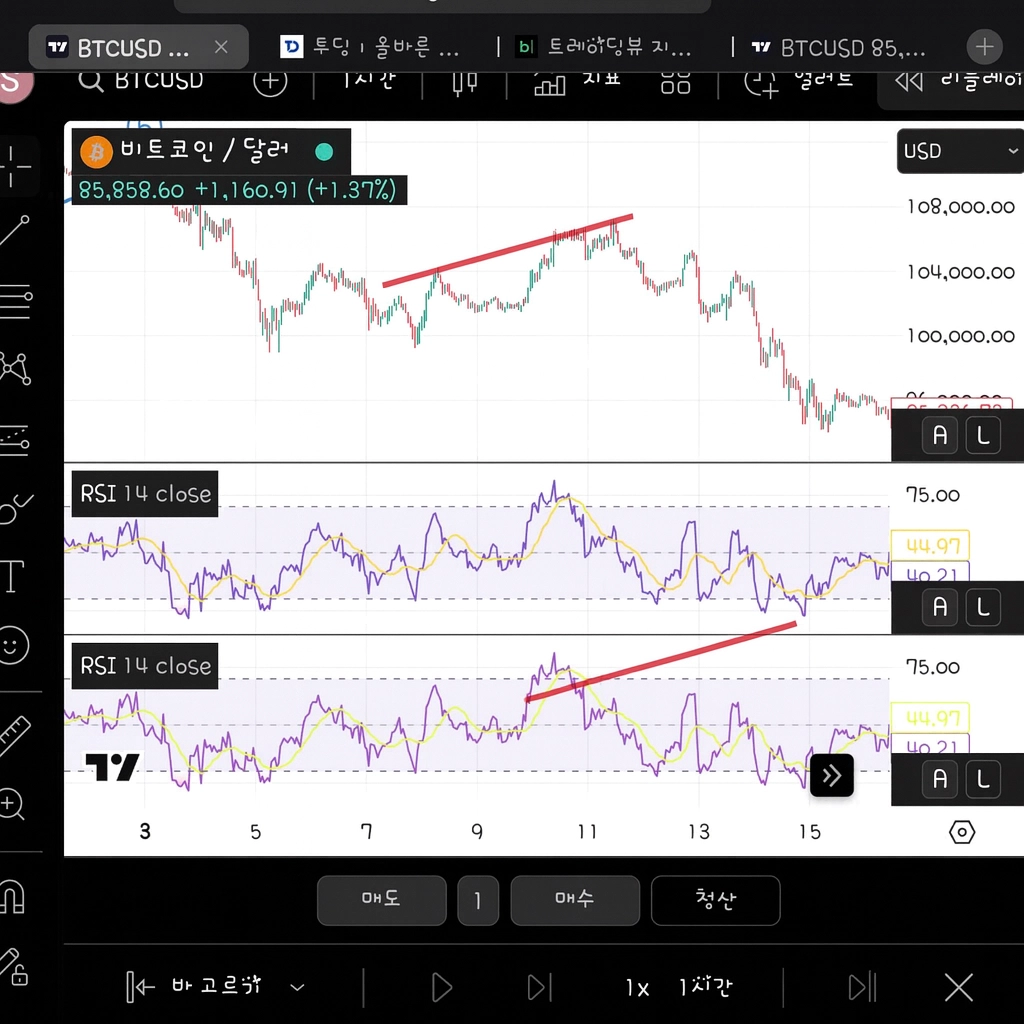
Task: Step the replay forward one bar
Action: (539, 987)
